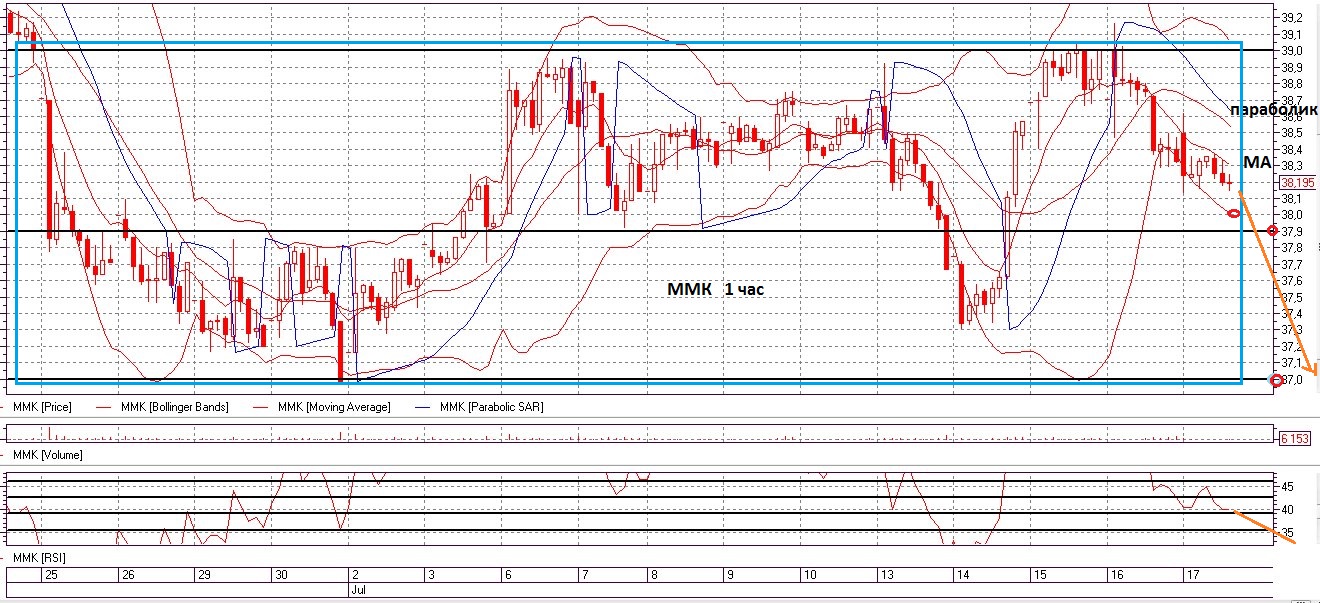Select date 7 on the time axis
Viewport: 1320px width, 603px height.
pyautogui.click(x=585, y=575)
